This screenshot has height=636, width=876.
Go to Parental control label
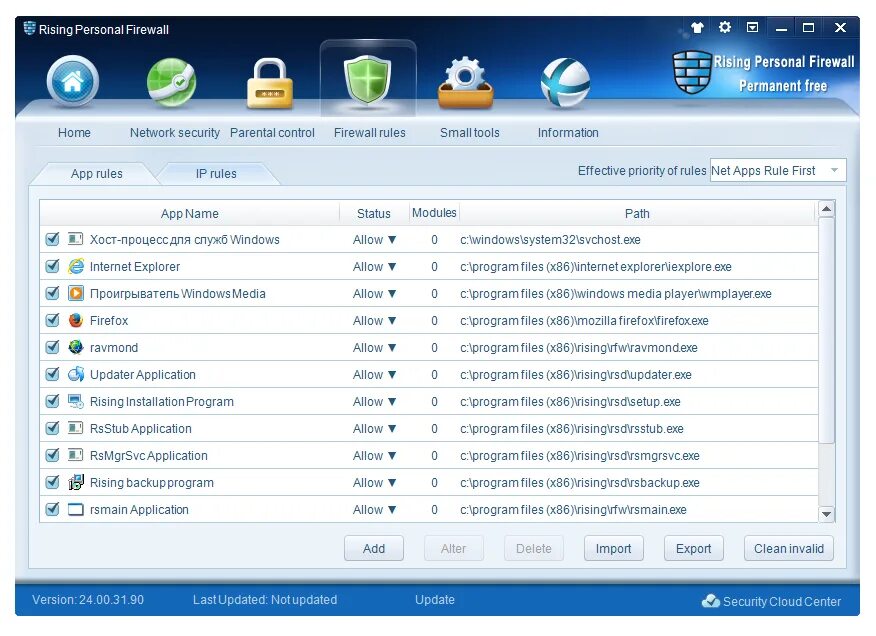(x=272, y=132)
